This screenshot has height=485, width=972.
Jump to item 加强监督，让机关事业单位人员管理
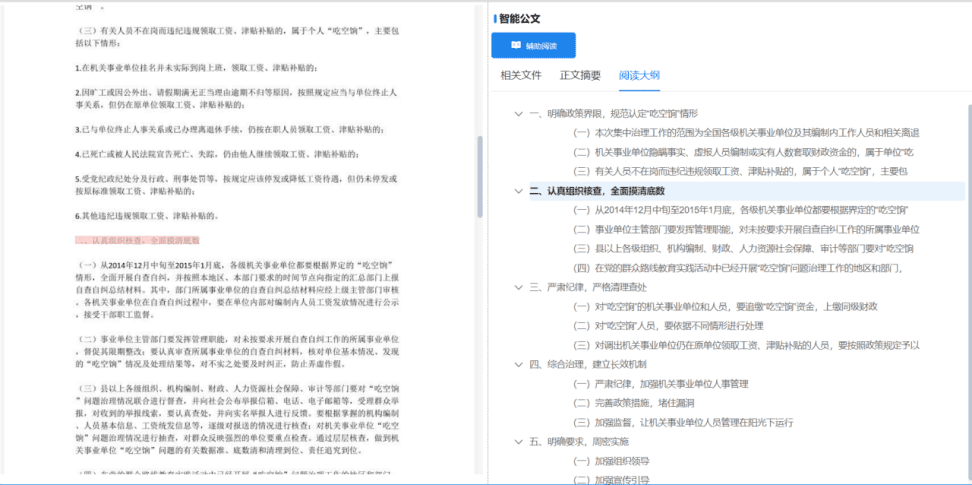pyautogui.click(x=683, y=422)
